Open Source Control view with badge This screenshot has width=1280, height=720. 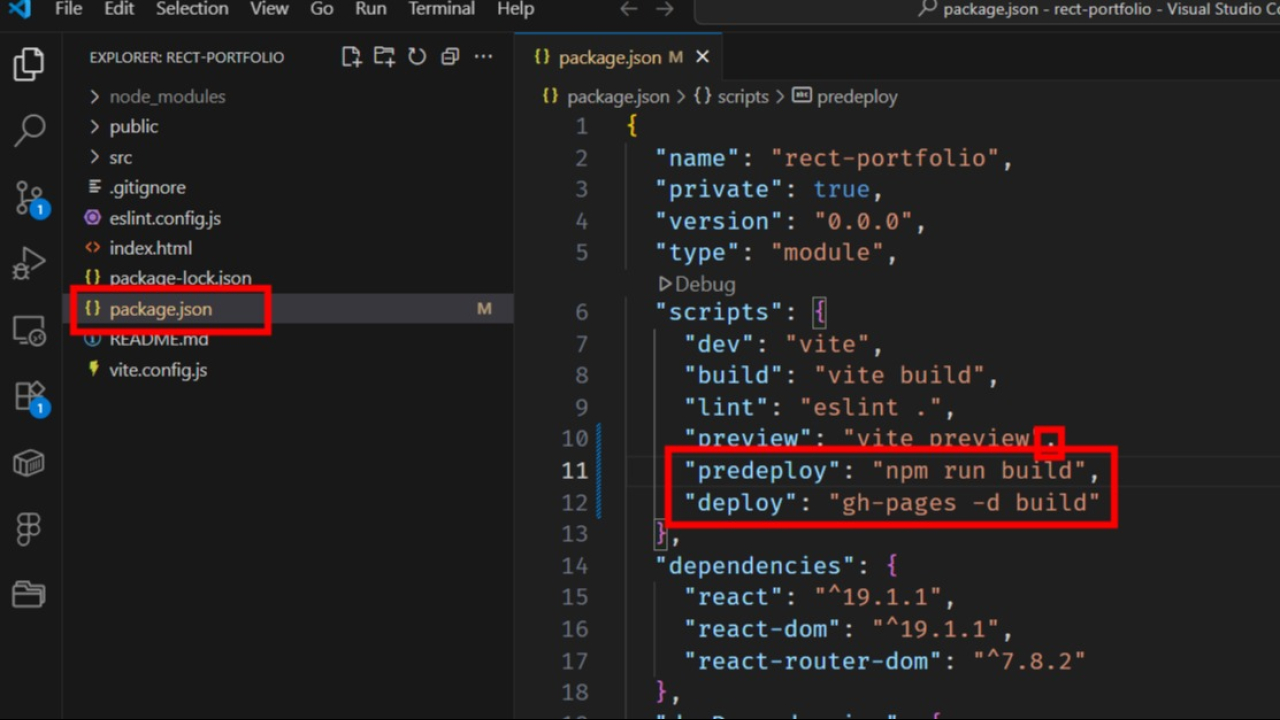tap(30, 199)
